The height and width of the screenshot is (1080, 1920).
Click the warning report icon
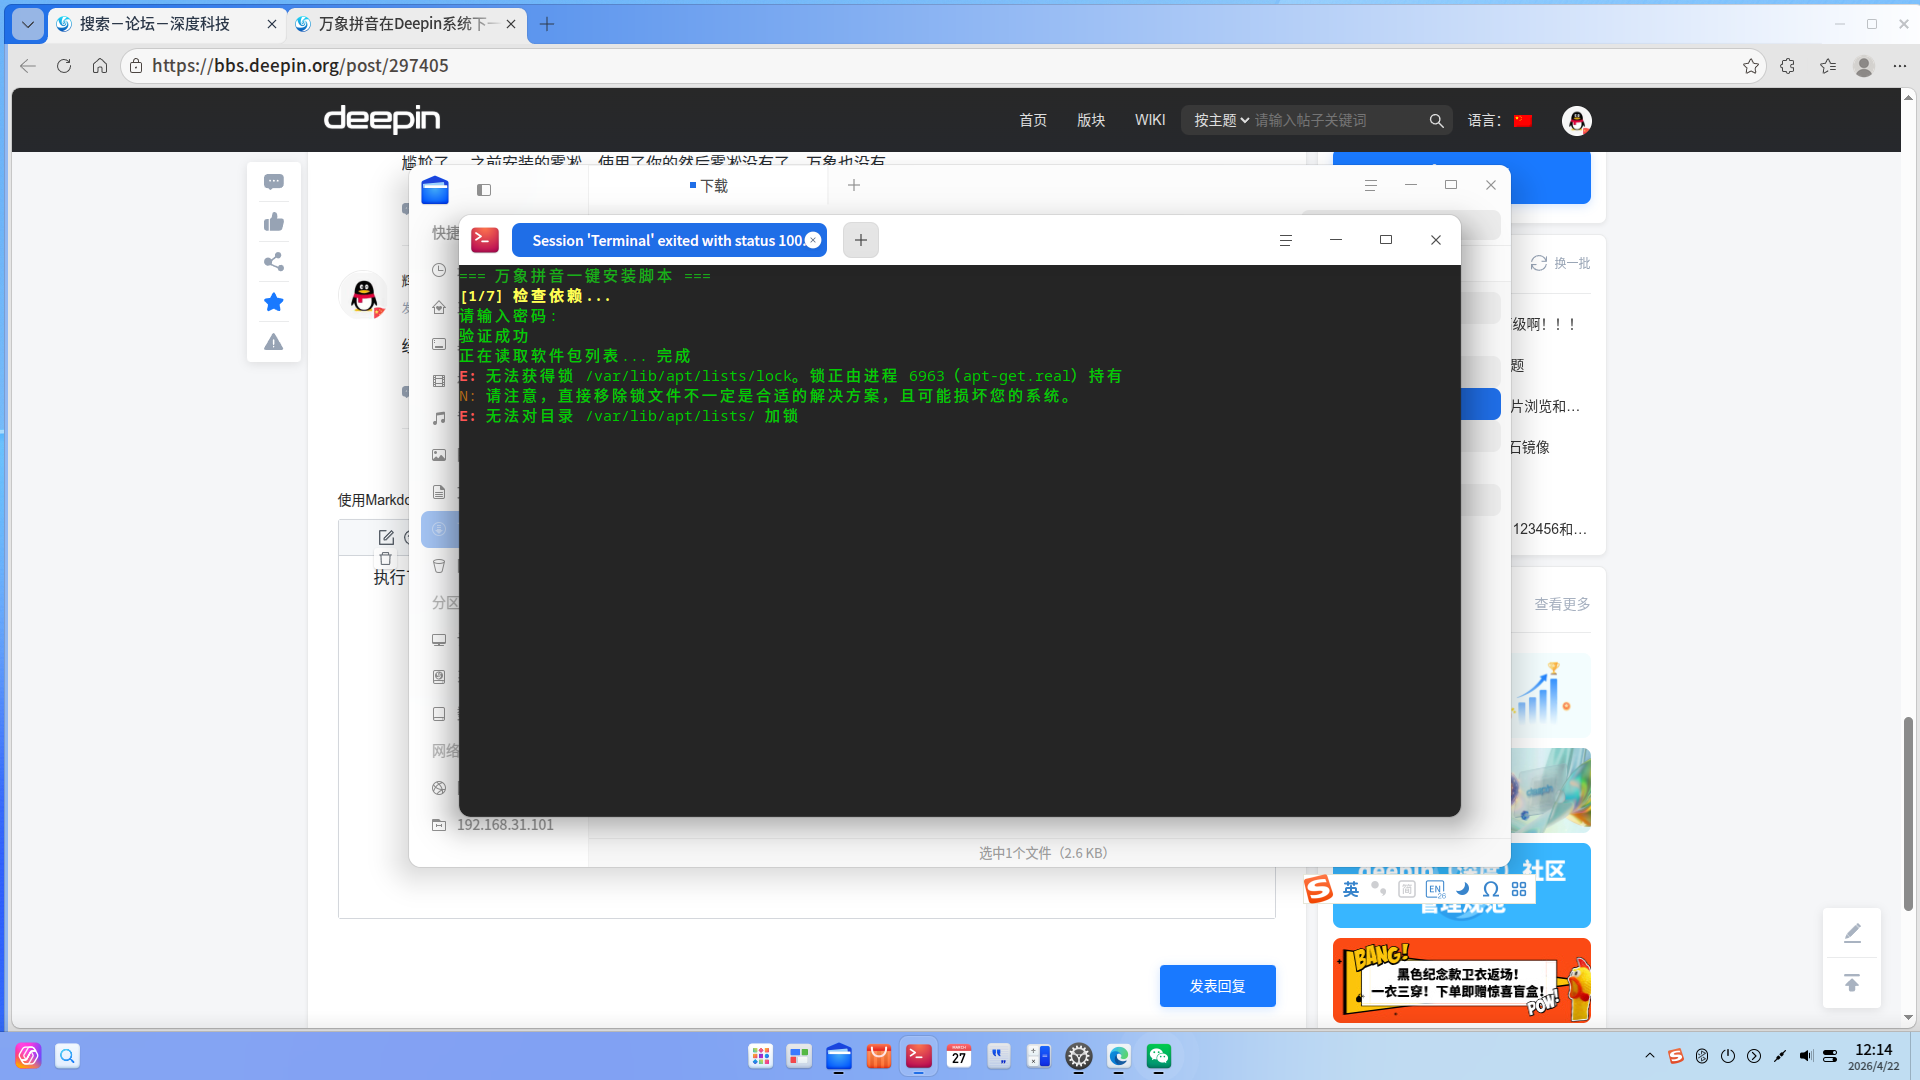click(273, 342)
